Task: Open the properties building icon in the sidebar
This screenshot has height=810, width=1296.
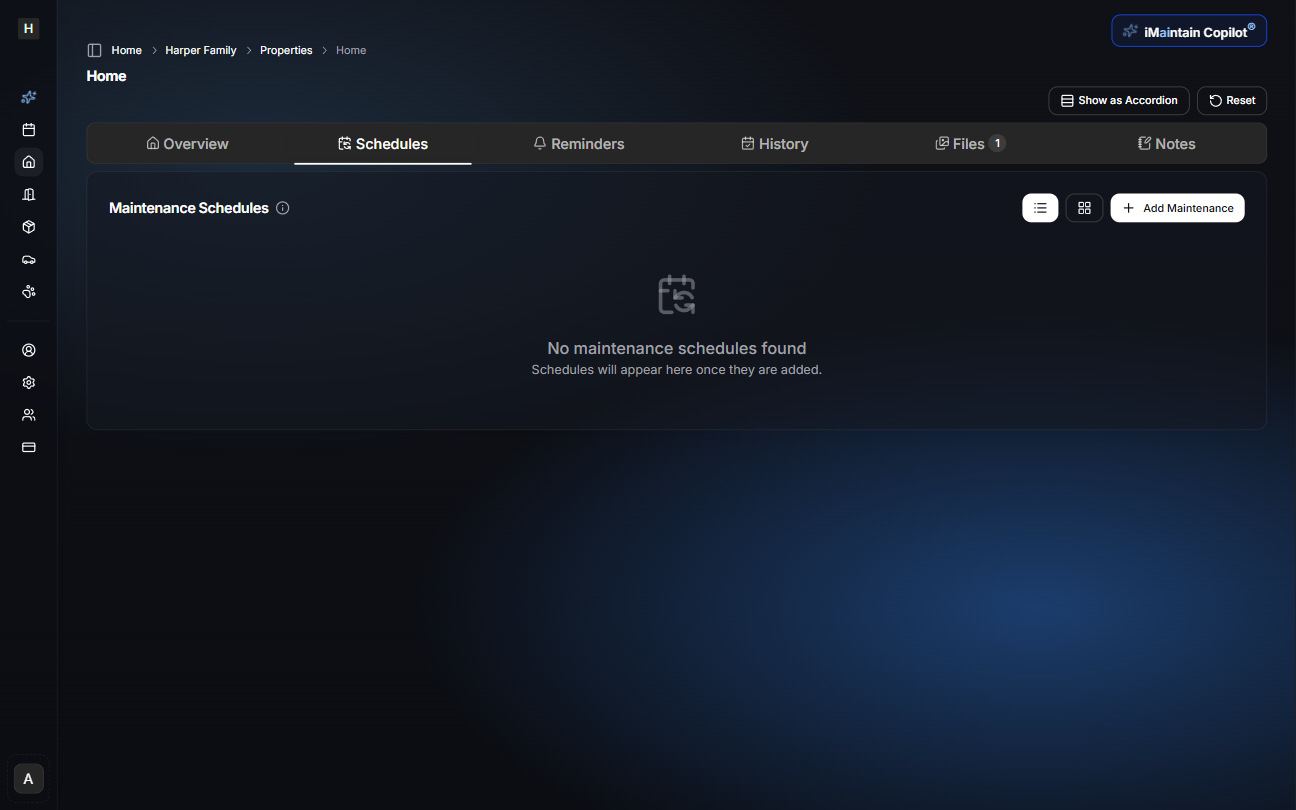Action: tap(28, 194)
